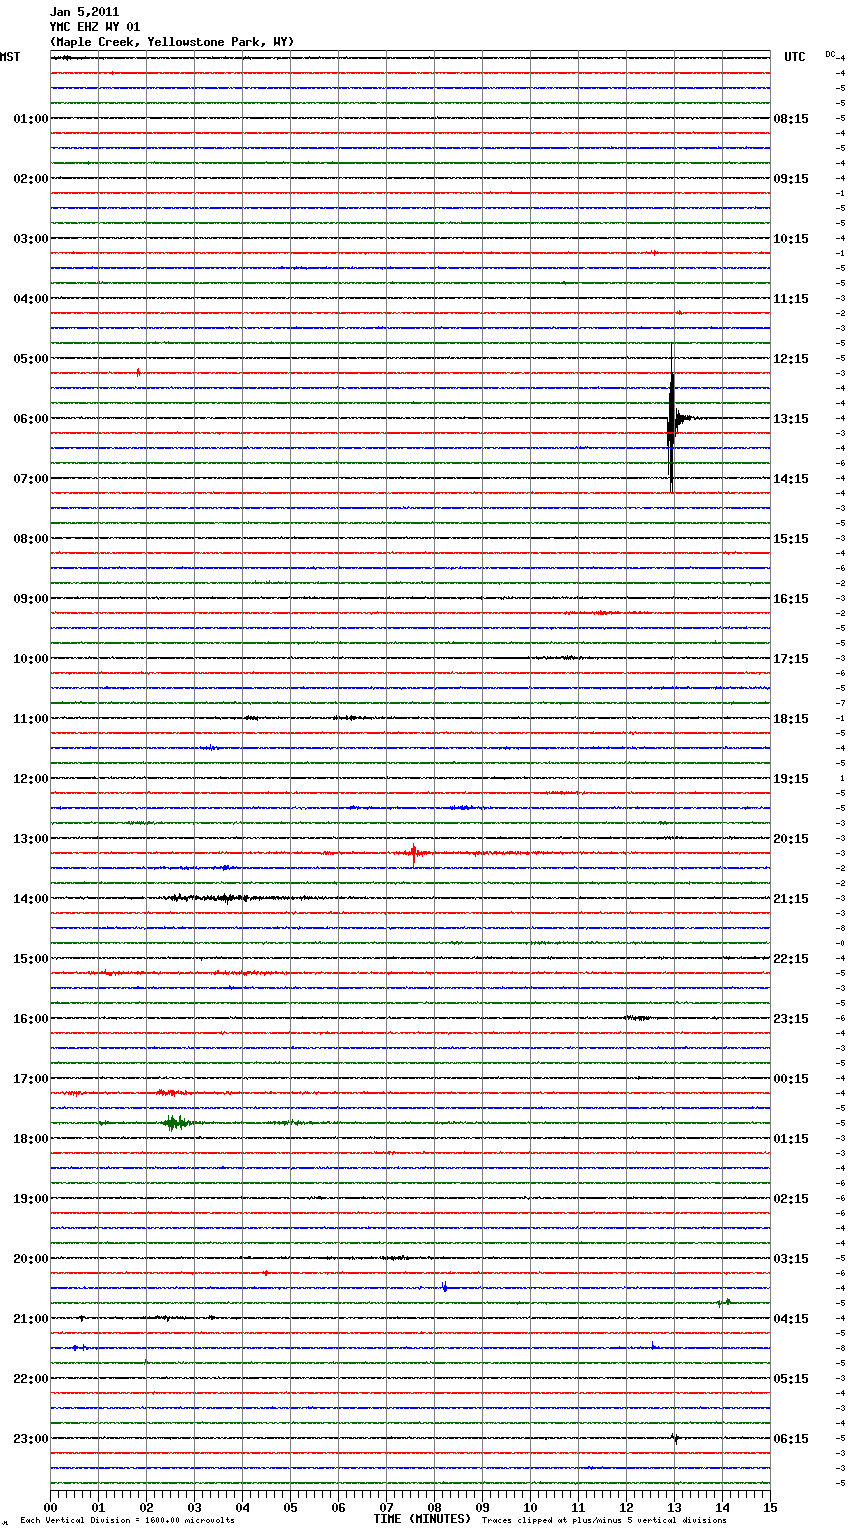Screen dimensions: 850x1534
Task: Click the '06:15' UTC time label
Action: pos(791,1439)
